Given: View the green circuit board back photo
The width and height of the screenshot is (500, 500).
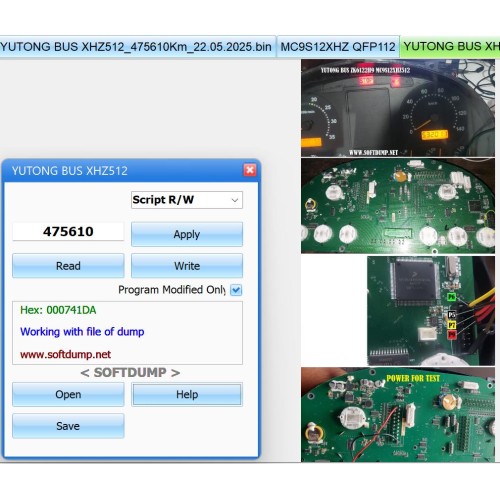Looking at the screenshot, I should pyautogui.click(x=398, y=206).
